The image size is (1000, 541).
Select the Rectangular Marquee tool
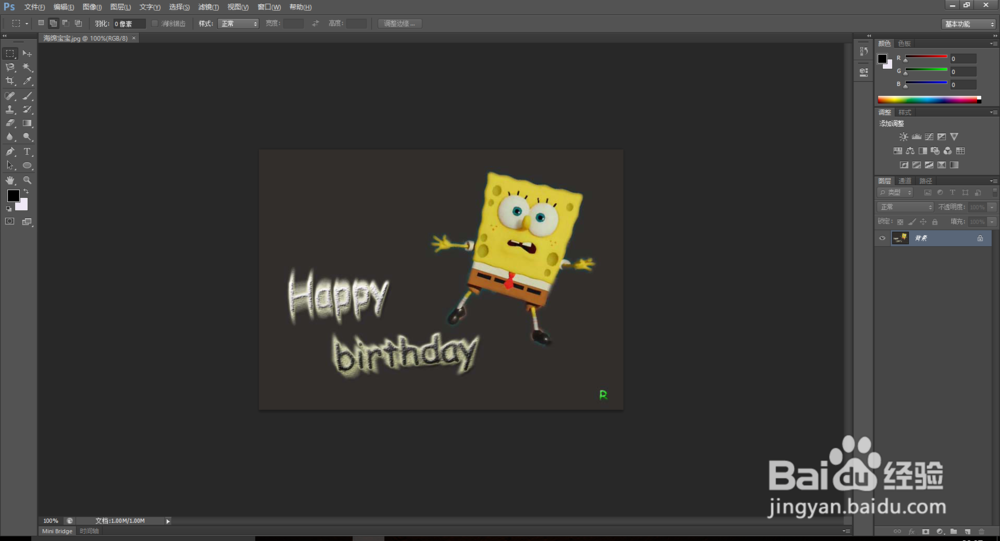coord(10,54)
